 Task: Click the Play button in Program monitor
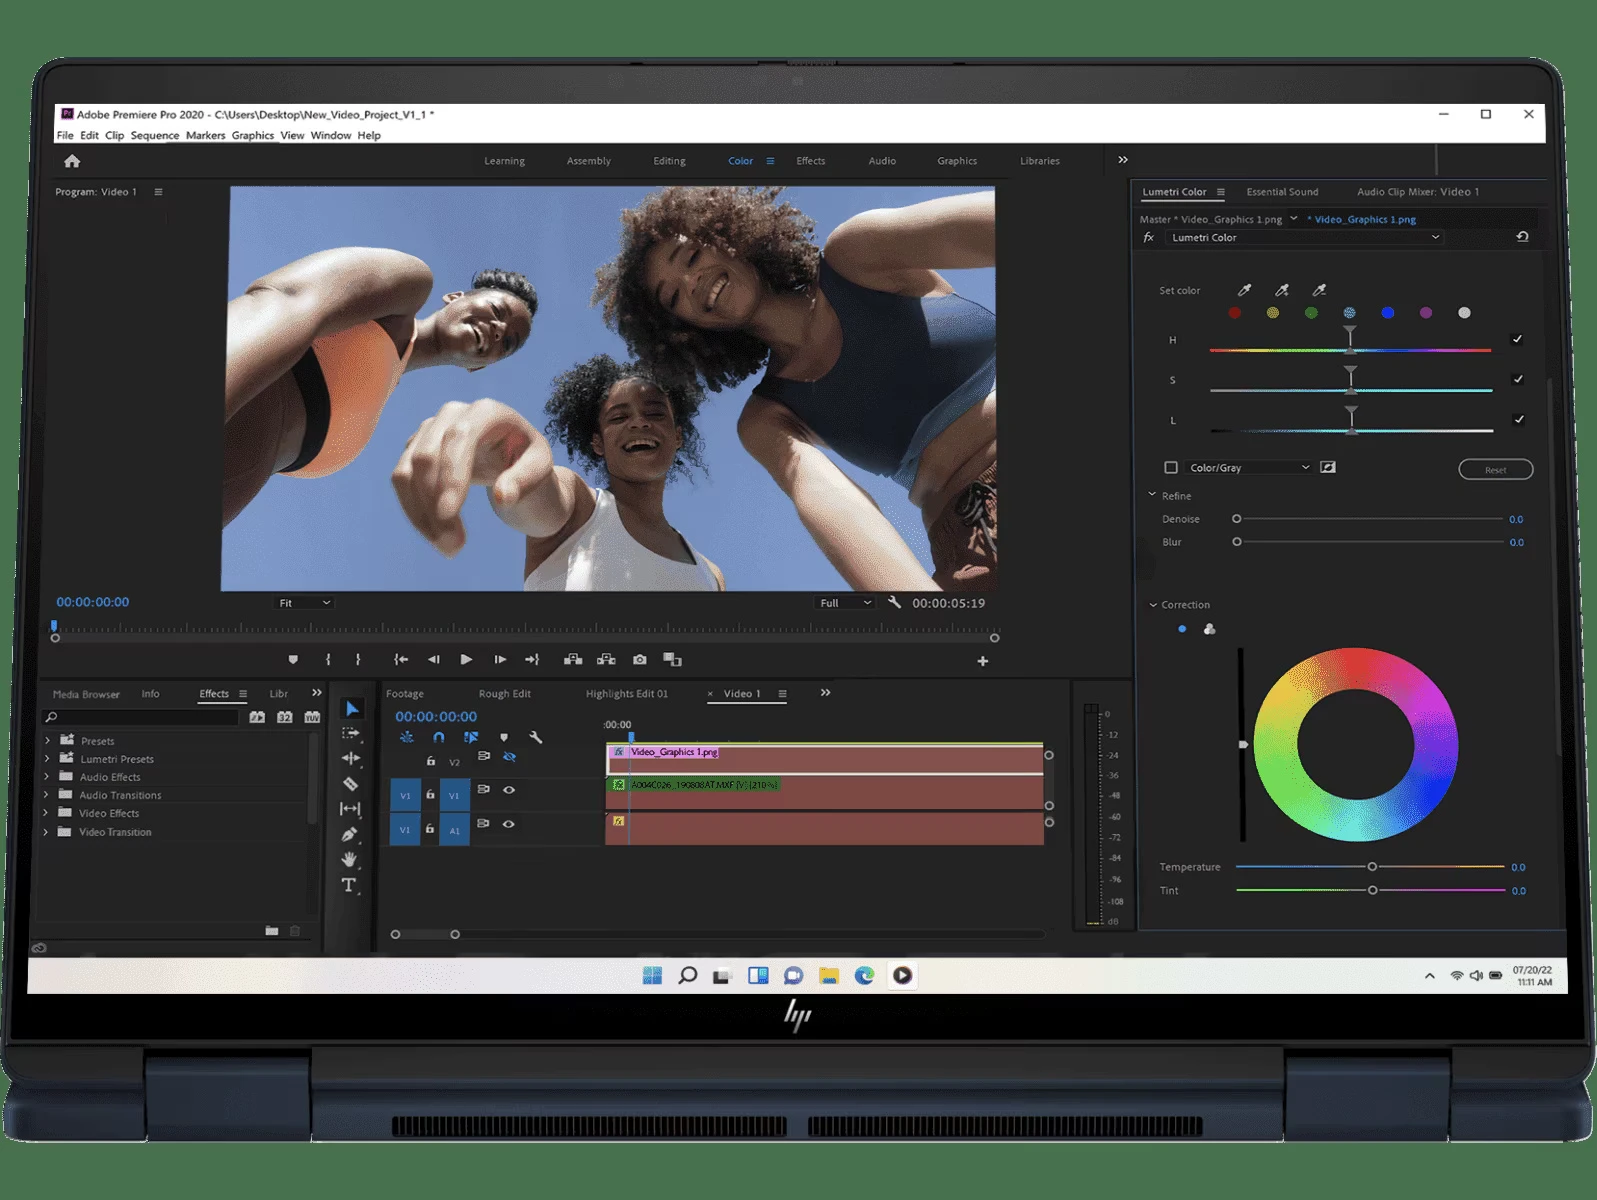pyautogui.click(x=466, y=660)
